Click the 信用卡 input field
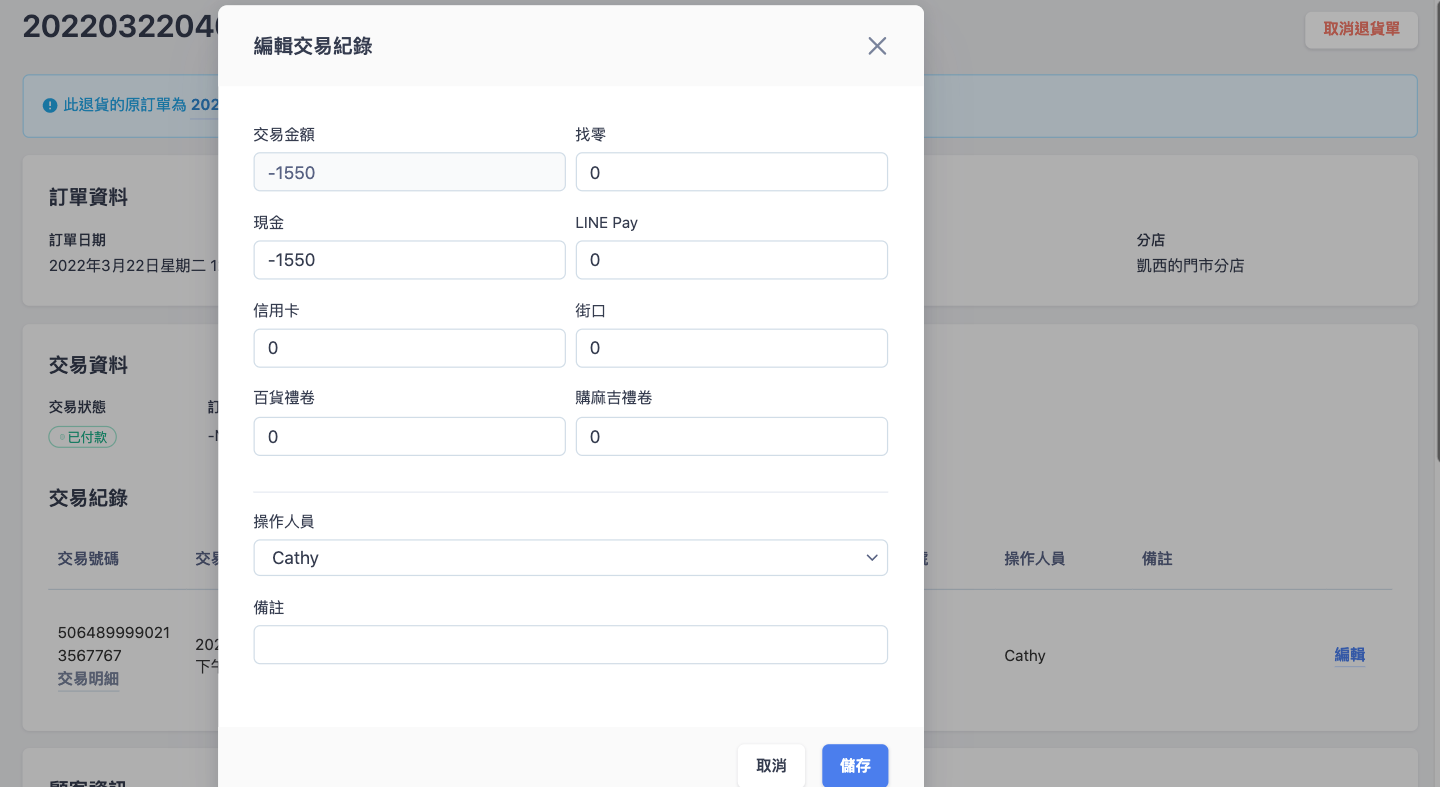Screen dimensions: 1440x787 [409, 348]
